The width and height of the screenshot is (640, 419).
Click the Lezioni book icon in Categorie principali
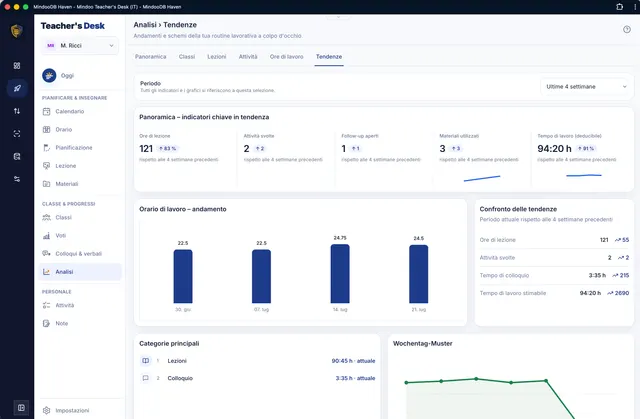click(x=145, y=361)
